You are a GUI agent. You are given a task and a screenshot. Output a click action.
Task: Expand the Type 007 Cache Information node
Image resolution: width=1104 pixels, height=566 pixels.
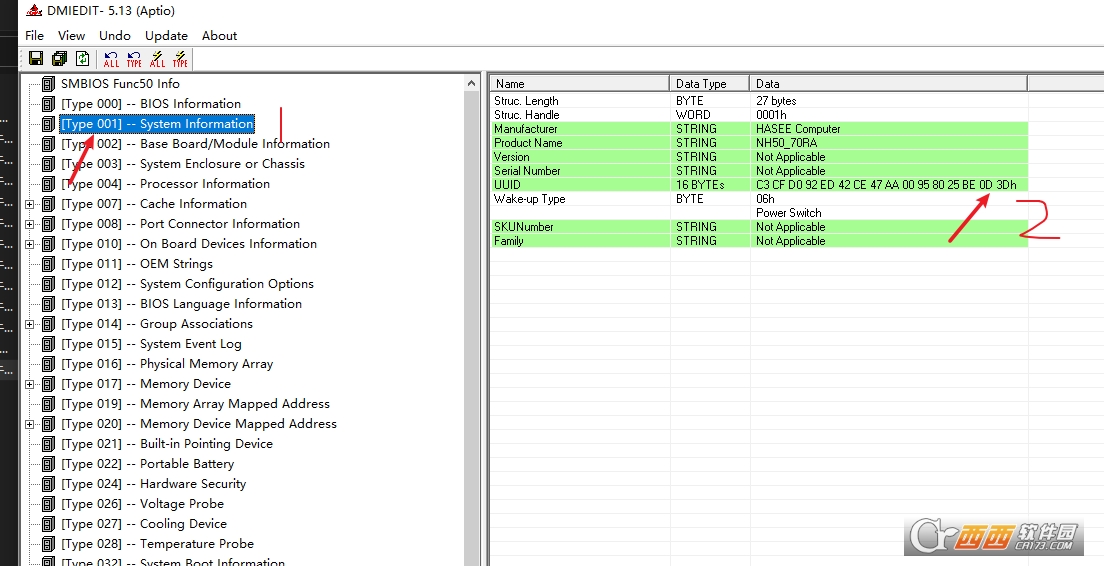(29, 204)
